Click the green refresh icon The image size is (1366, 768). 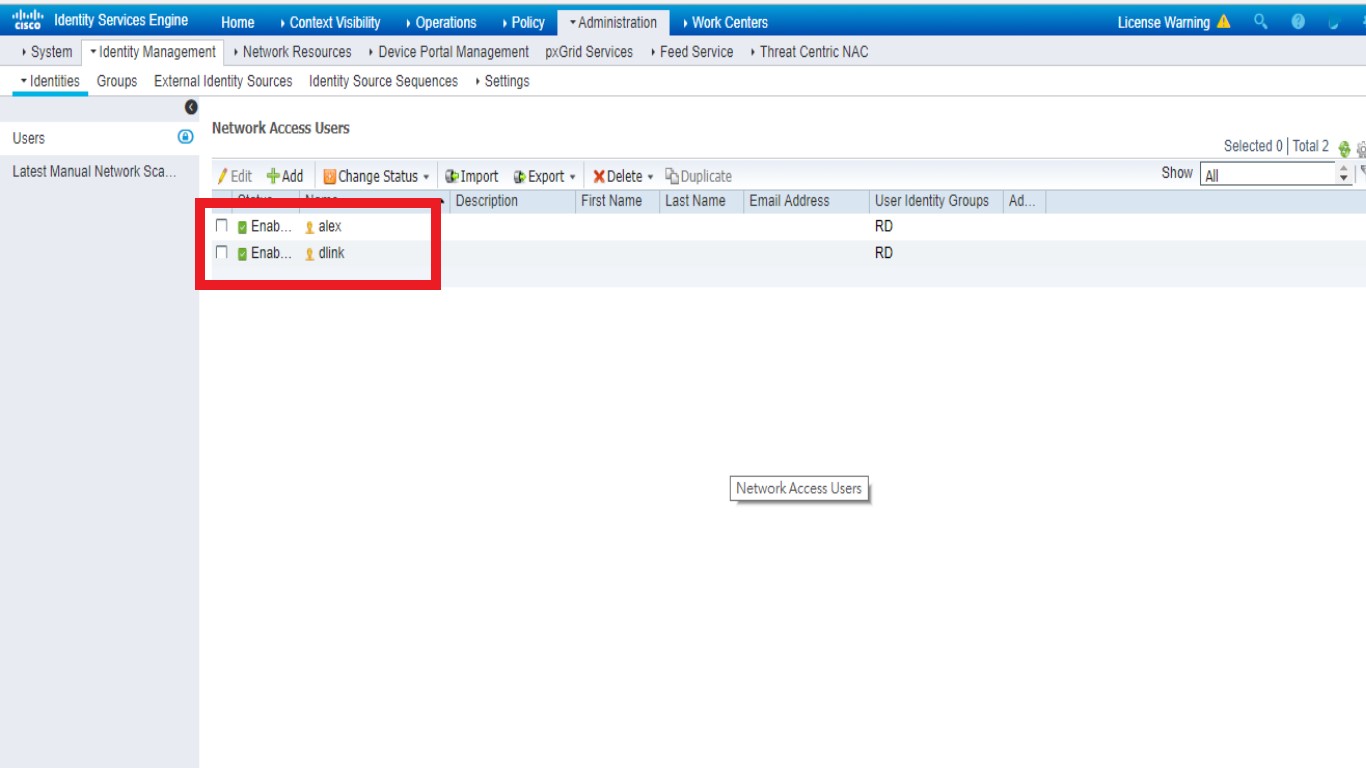1344,148
